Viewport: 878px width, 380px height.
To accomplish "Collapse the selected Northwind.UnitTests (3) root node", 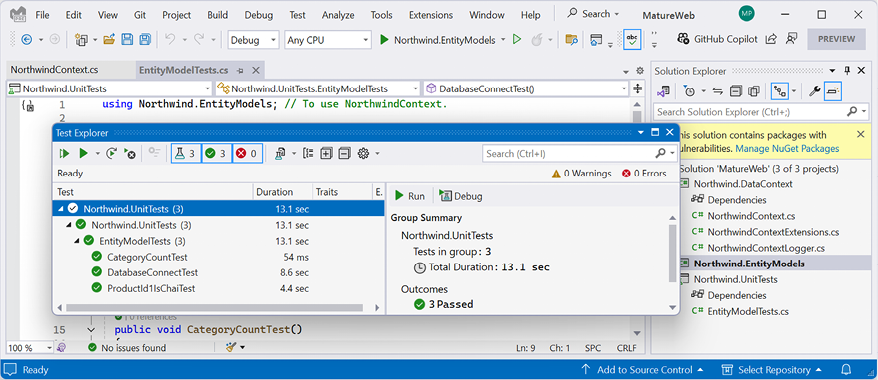I will tap(60, 209).
